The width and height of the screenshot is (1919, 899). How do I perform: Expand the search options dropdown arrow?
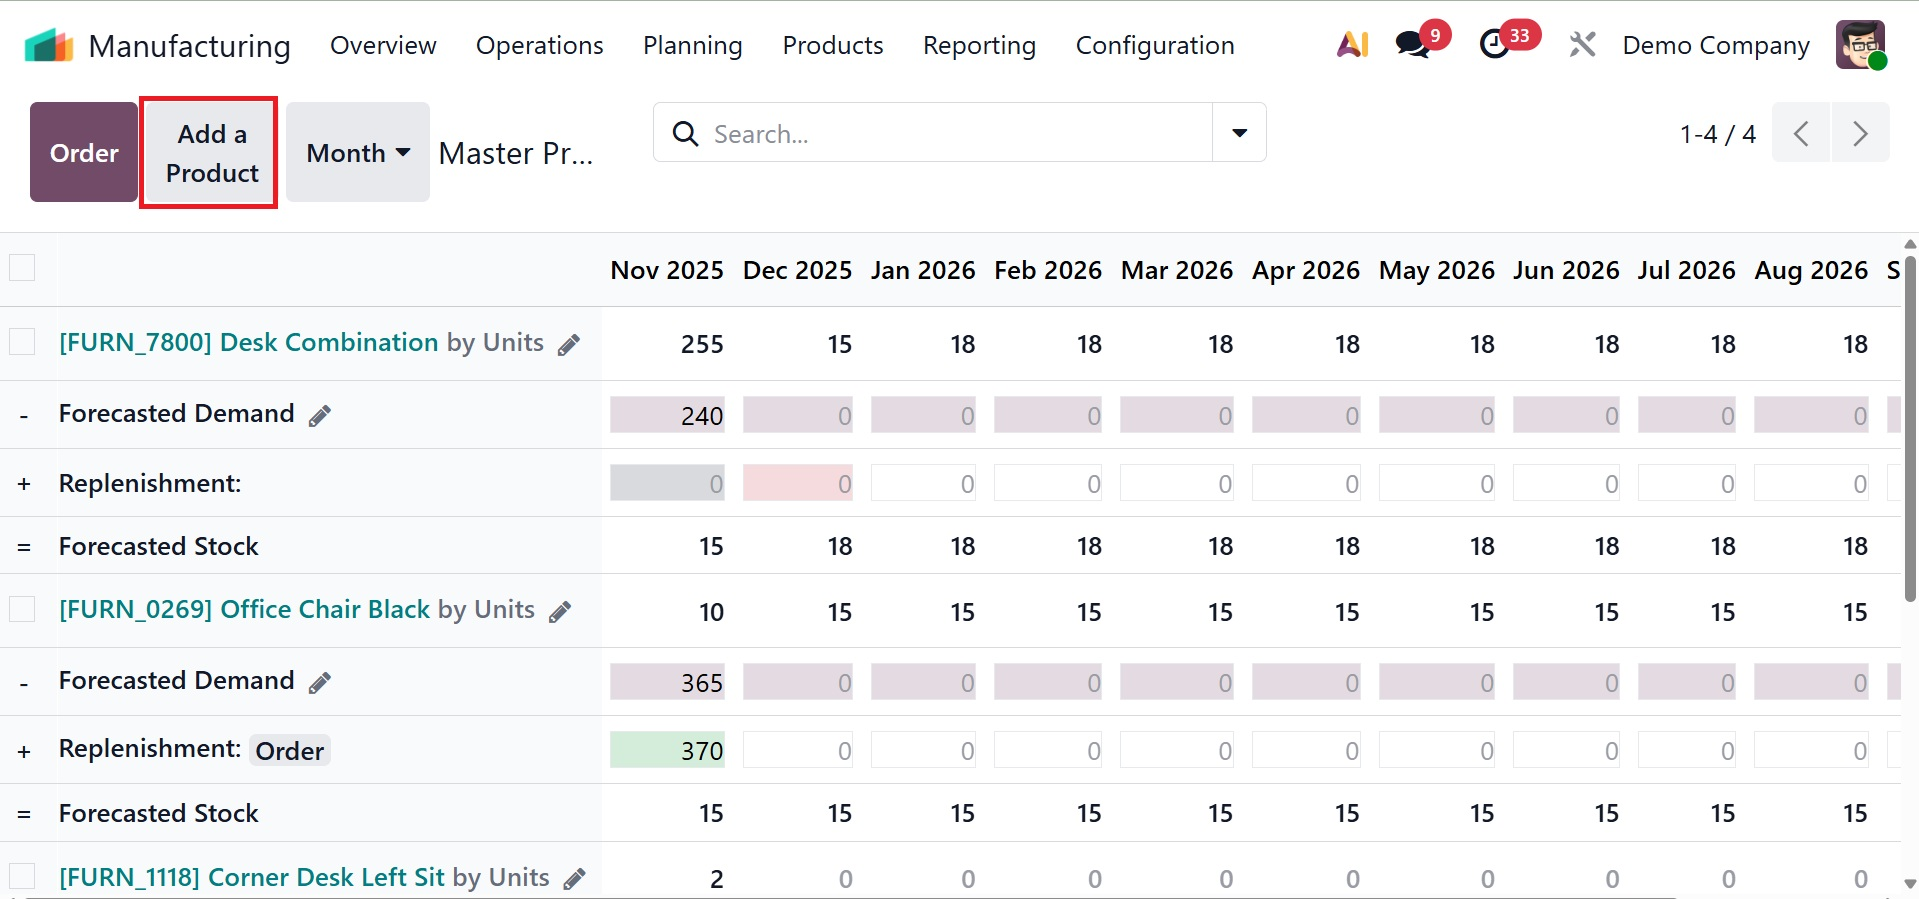coord(1239,133)
